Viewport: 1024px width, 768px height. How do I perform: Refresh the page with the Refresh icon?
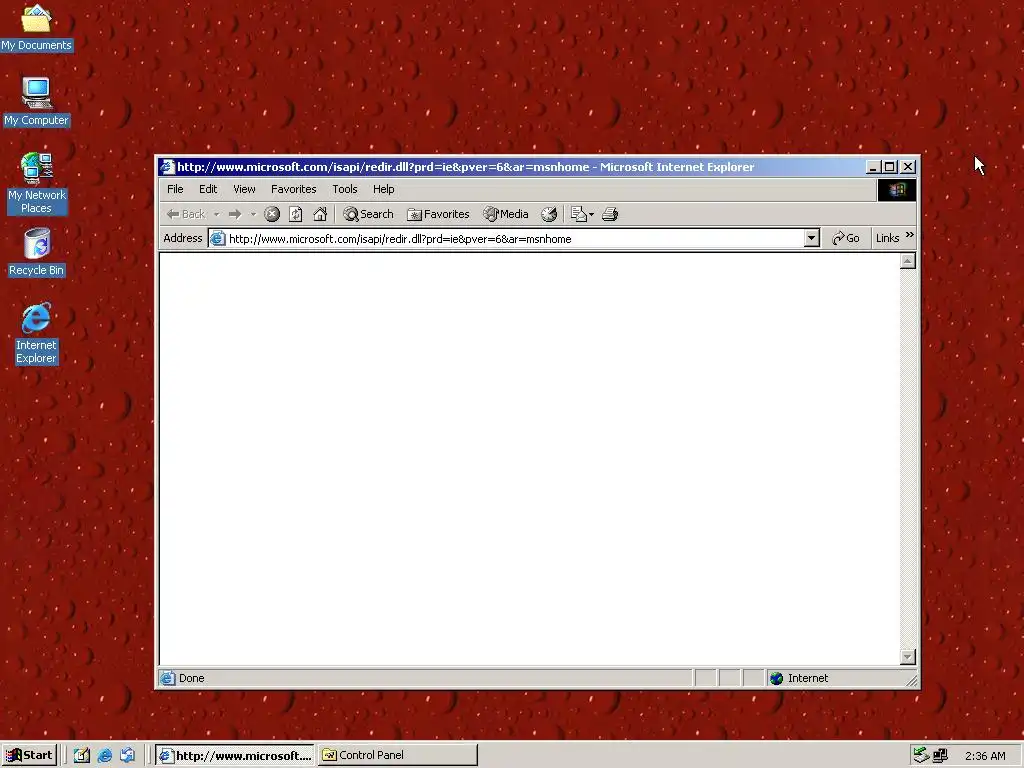[x=295, y=214]
